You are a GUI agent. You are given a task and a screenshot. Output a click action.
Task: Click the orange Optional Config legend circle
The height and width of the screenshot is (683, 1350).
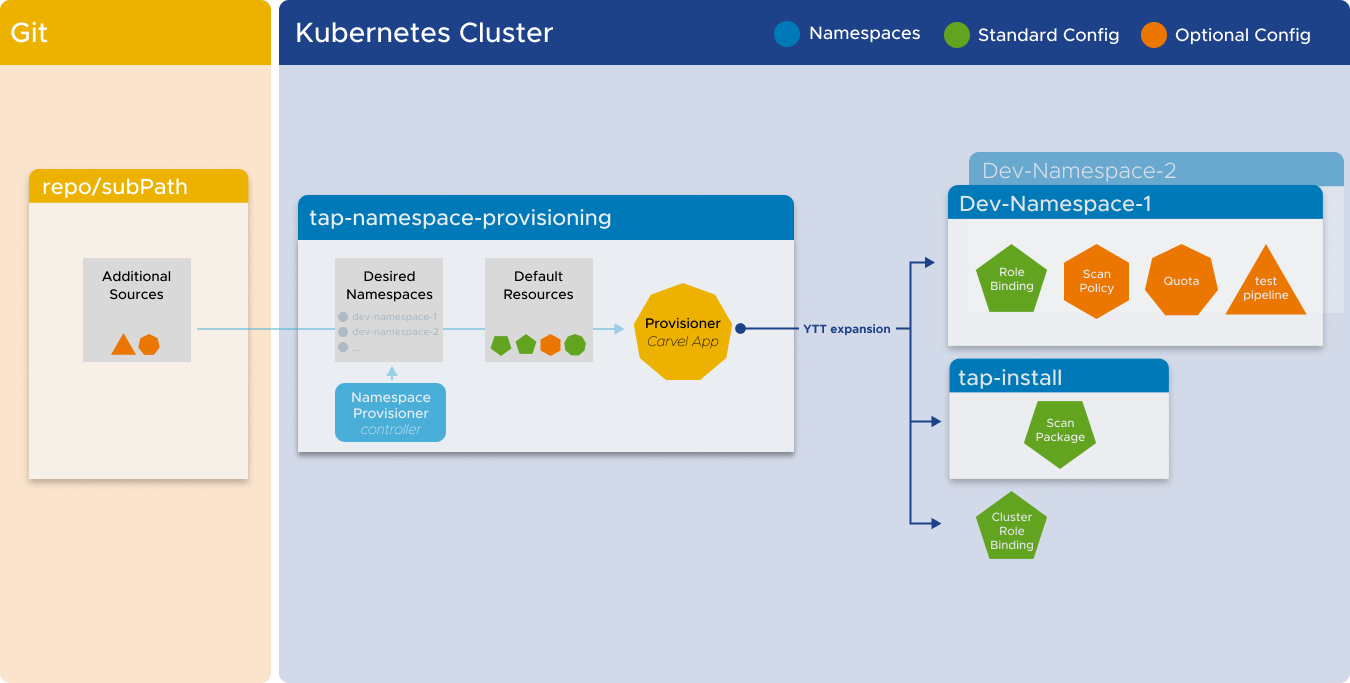point(1154,35)
